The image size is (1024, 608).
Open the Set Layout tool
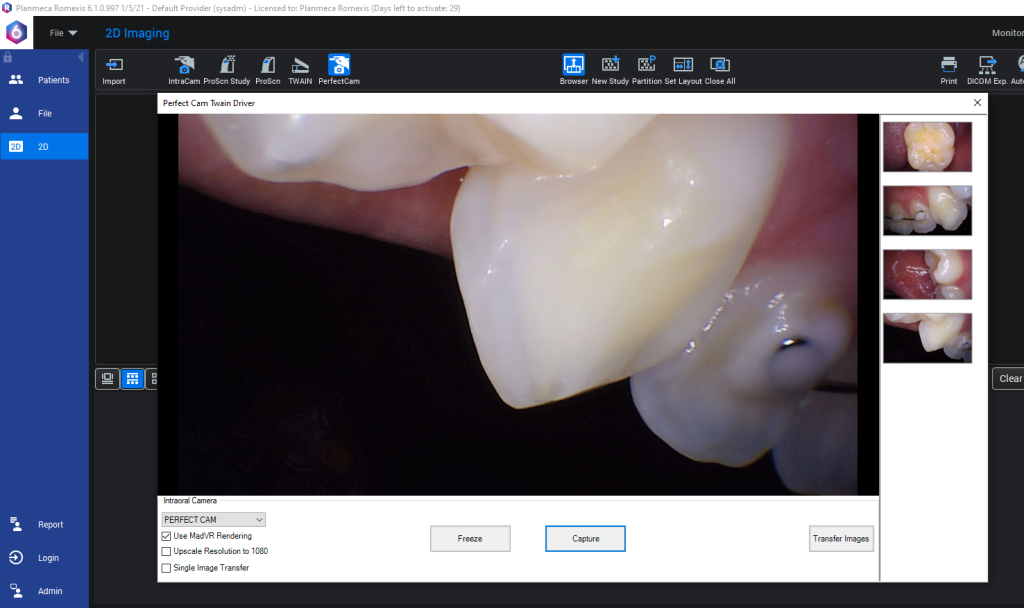pos(683,66)
